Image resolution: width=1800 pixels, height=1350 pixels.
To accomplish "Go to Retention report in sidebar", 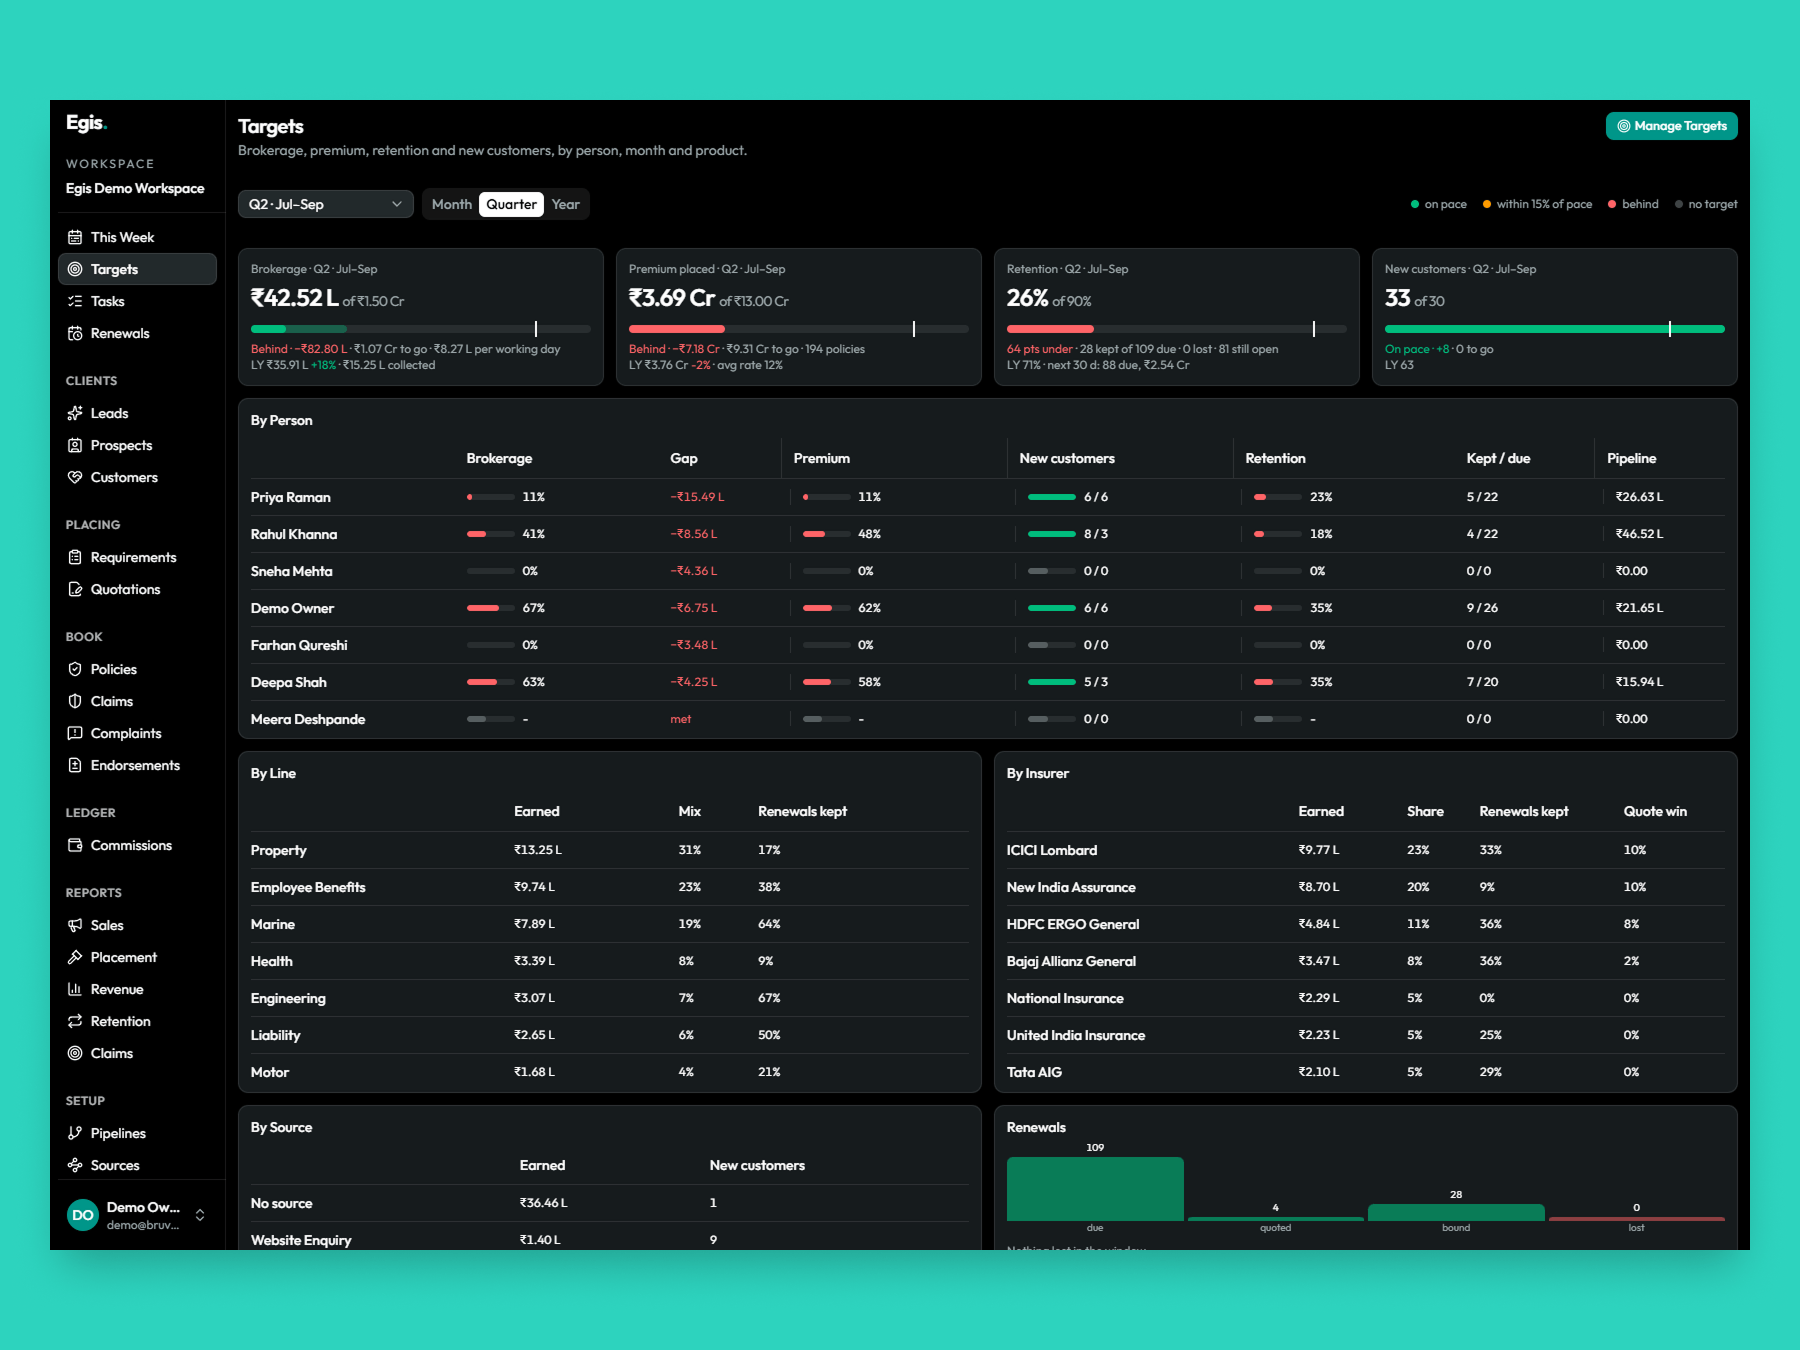I will pyautogui.click(x=138, y=1021).
